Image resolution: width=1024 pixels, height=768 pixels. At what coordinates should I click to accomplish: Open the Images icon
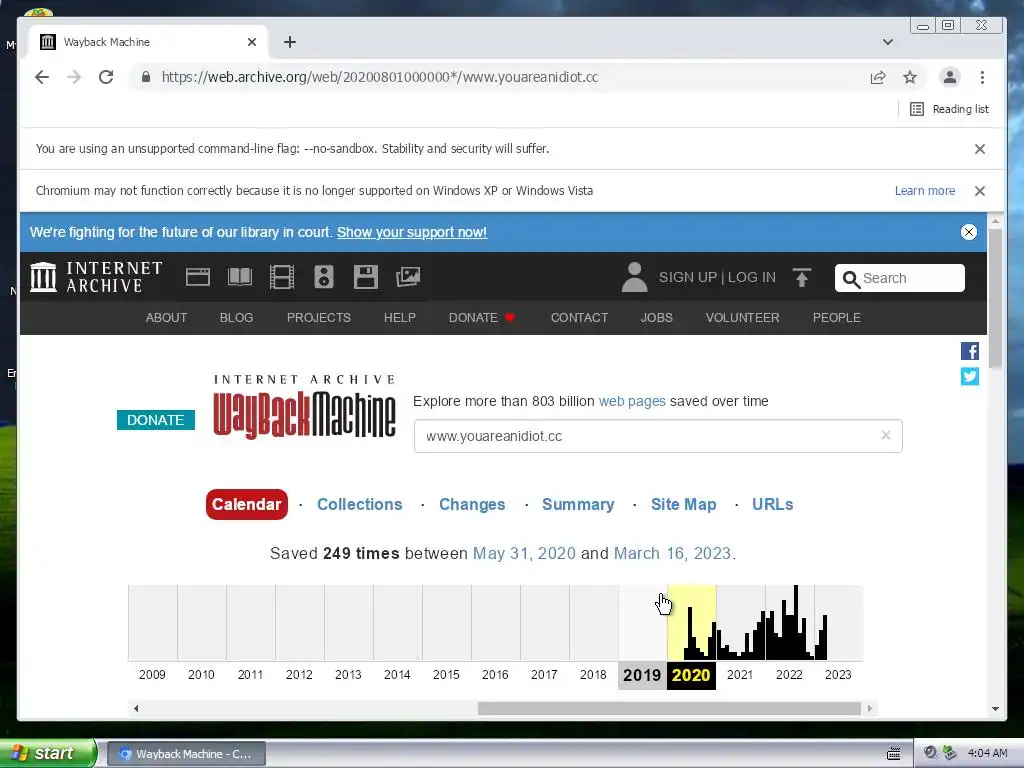[x=408, y=277]
